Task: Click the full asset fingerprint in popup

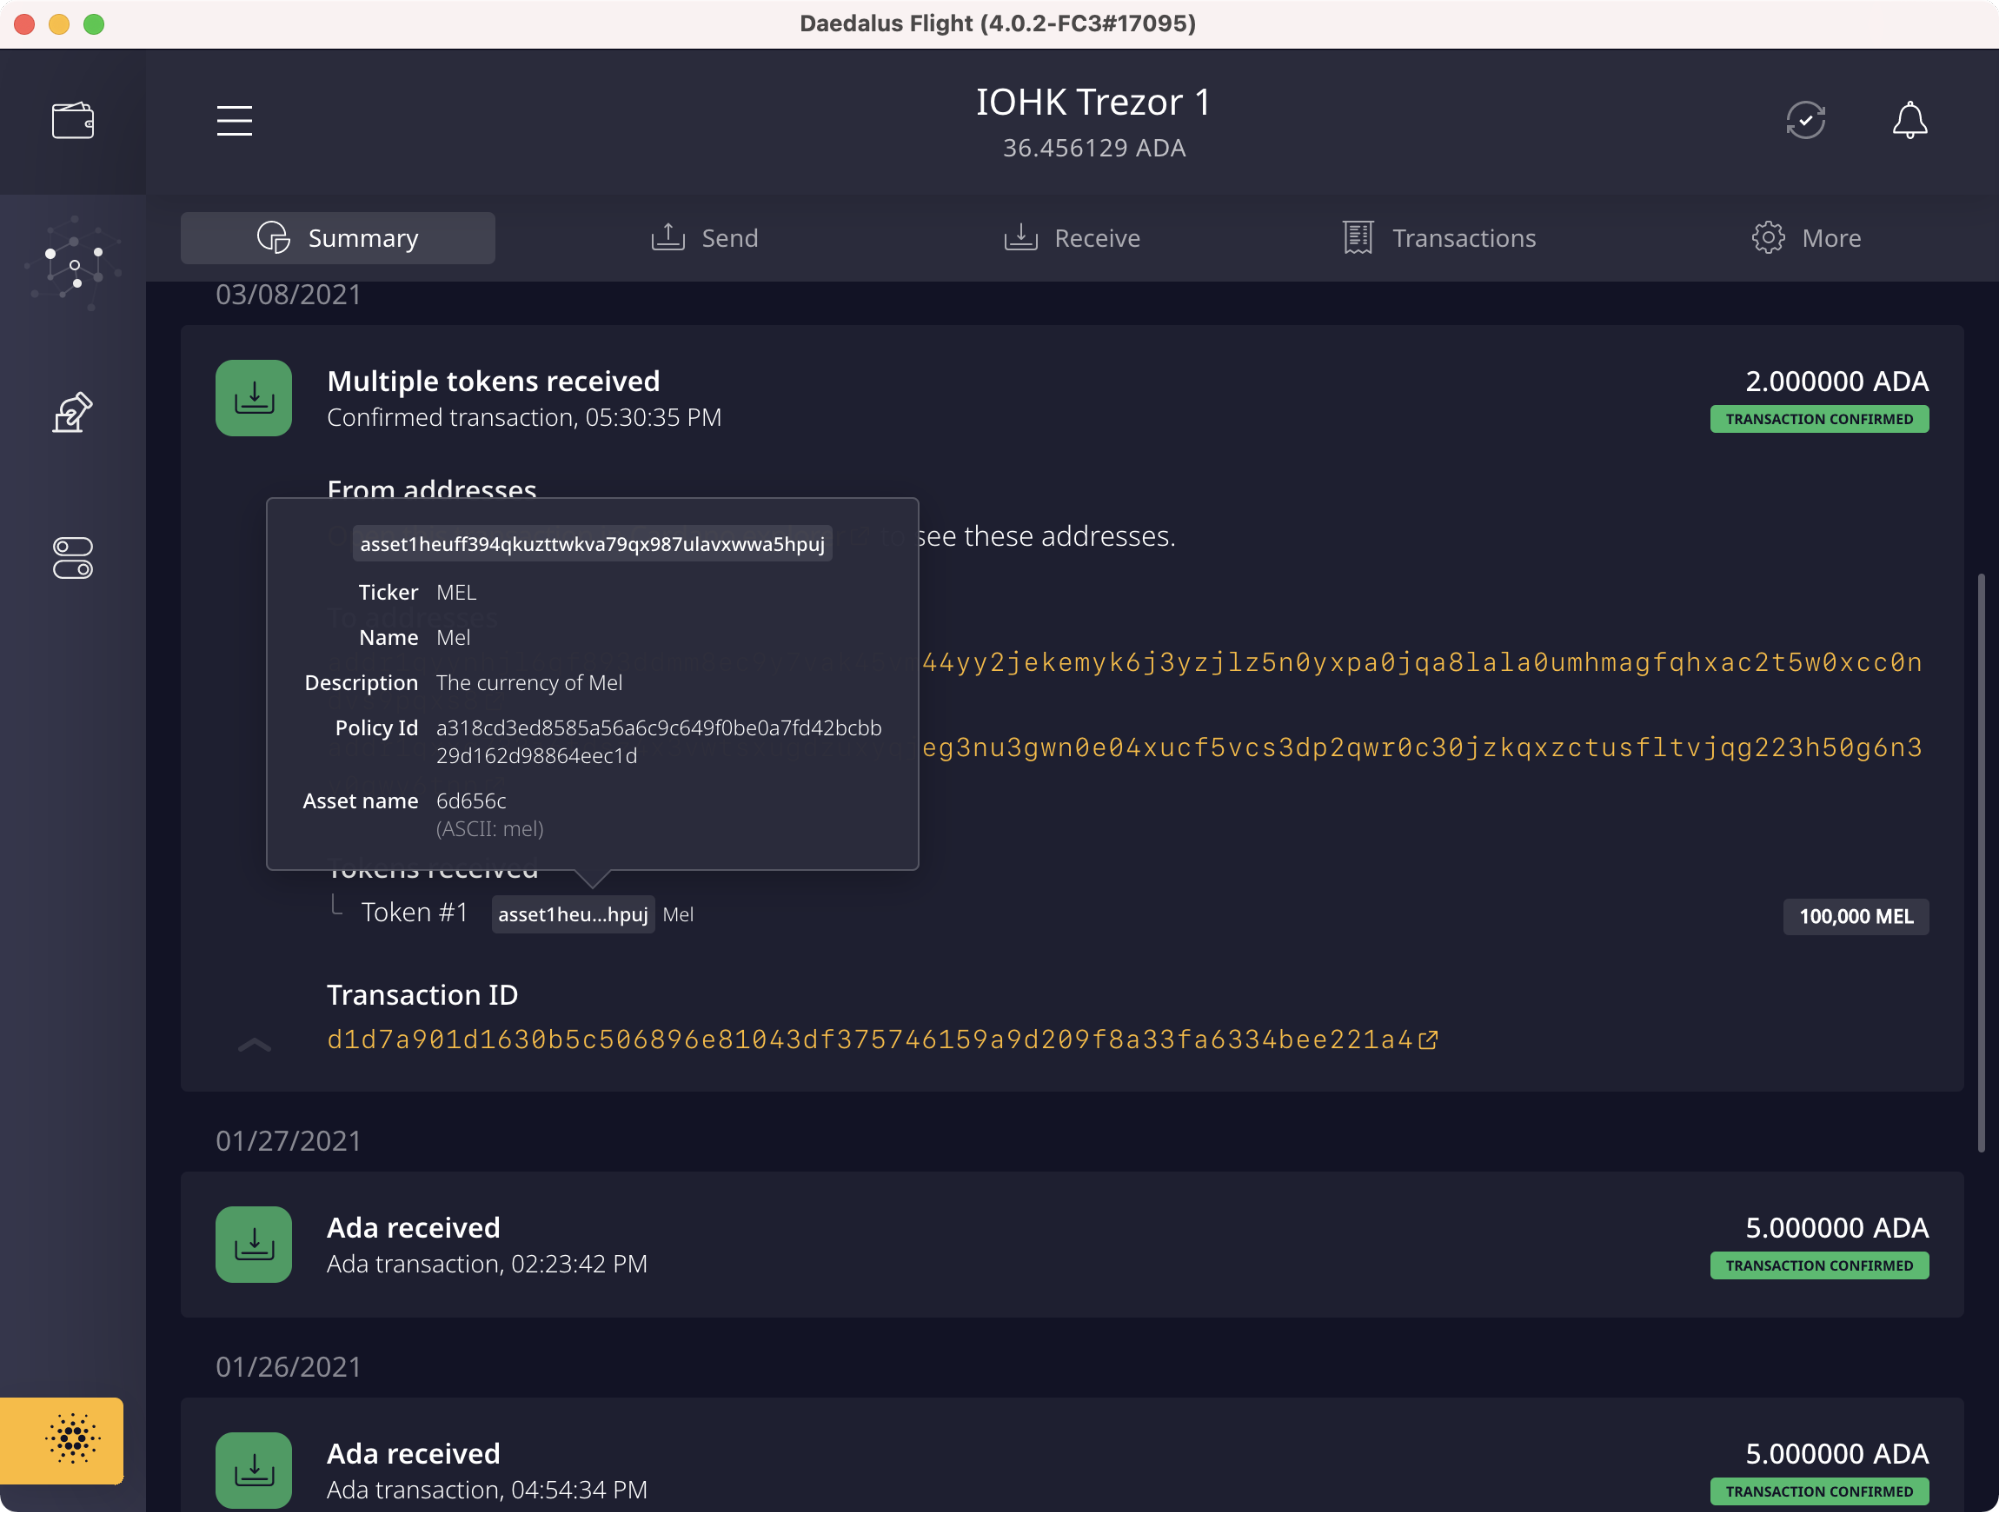Action: coord(592,544)
